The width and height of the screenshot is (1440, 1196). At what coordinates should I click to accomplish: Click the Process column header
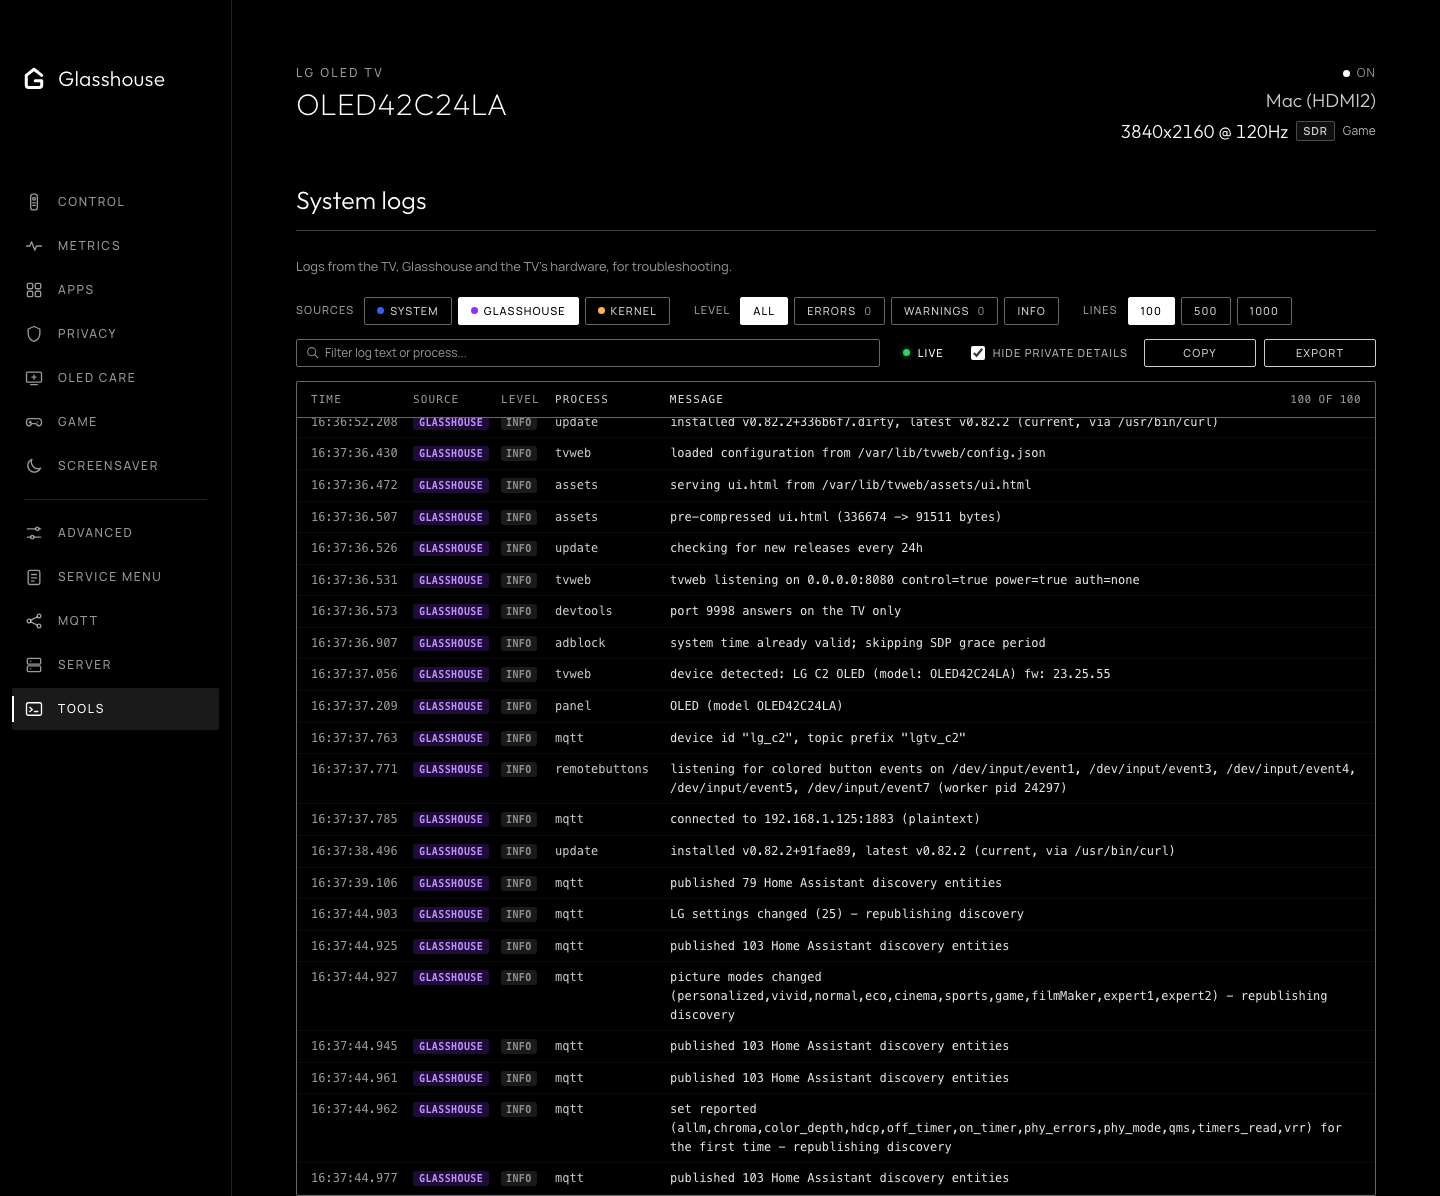pos(582,399)
